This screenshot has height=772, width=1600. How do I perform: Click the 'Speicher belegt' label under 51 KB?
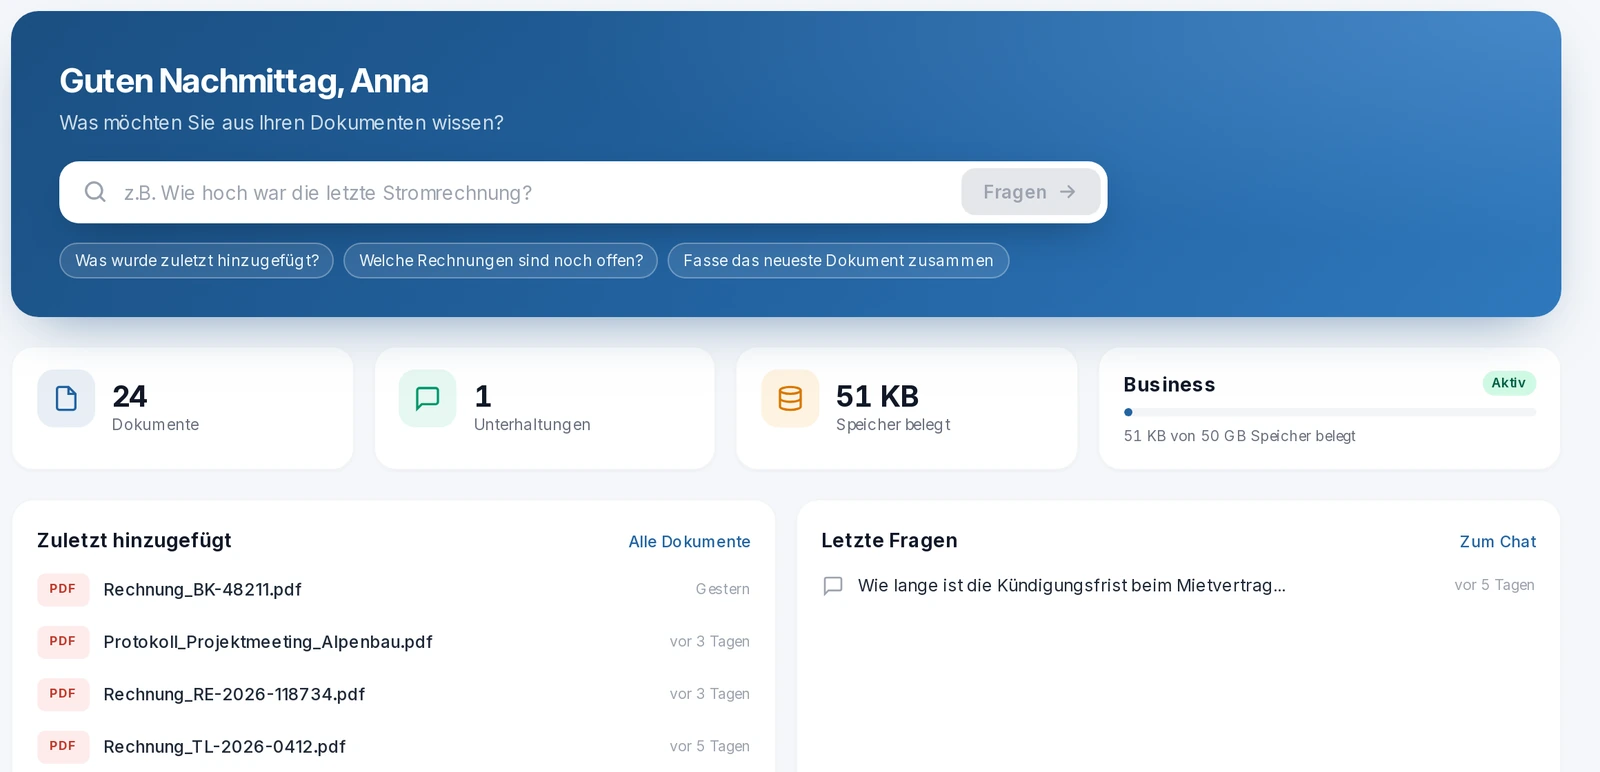click(x=893, y=424)
